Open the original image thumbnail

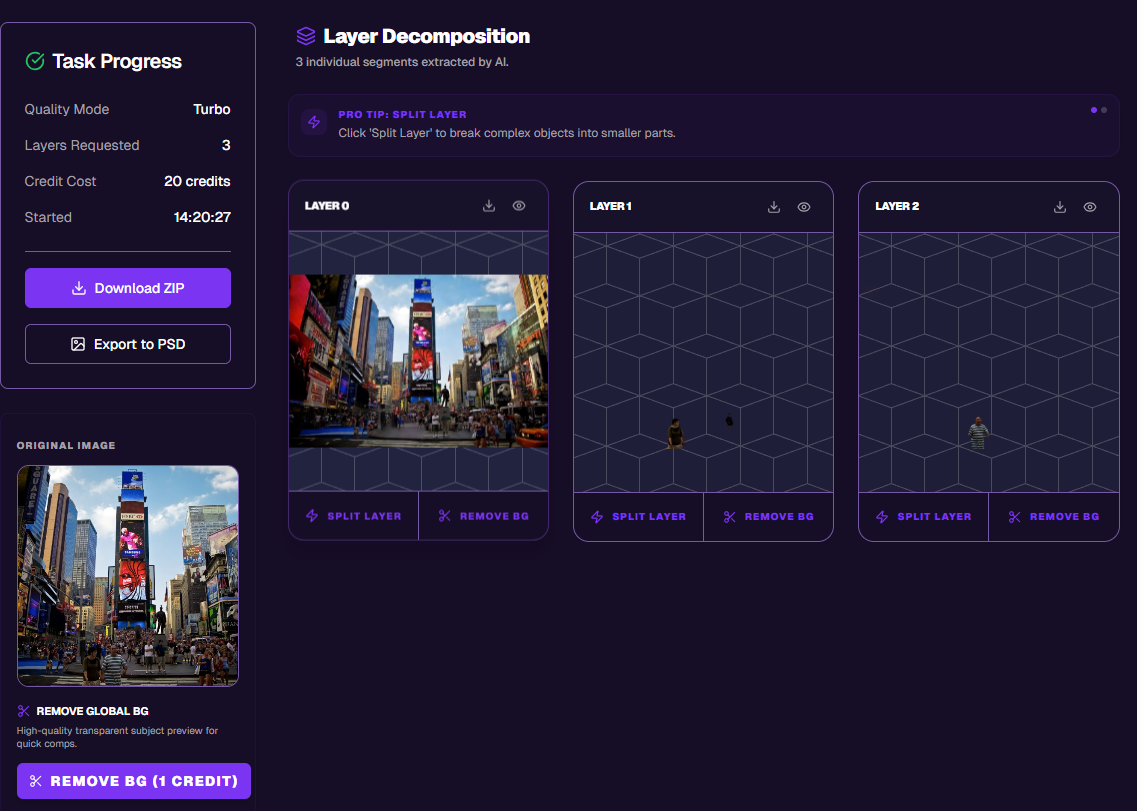click(x=128, y=576)
